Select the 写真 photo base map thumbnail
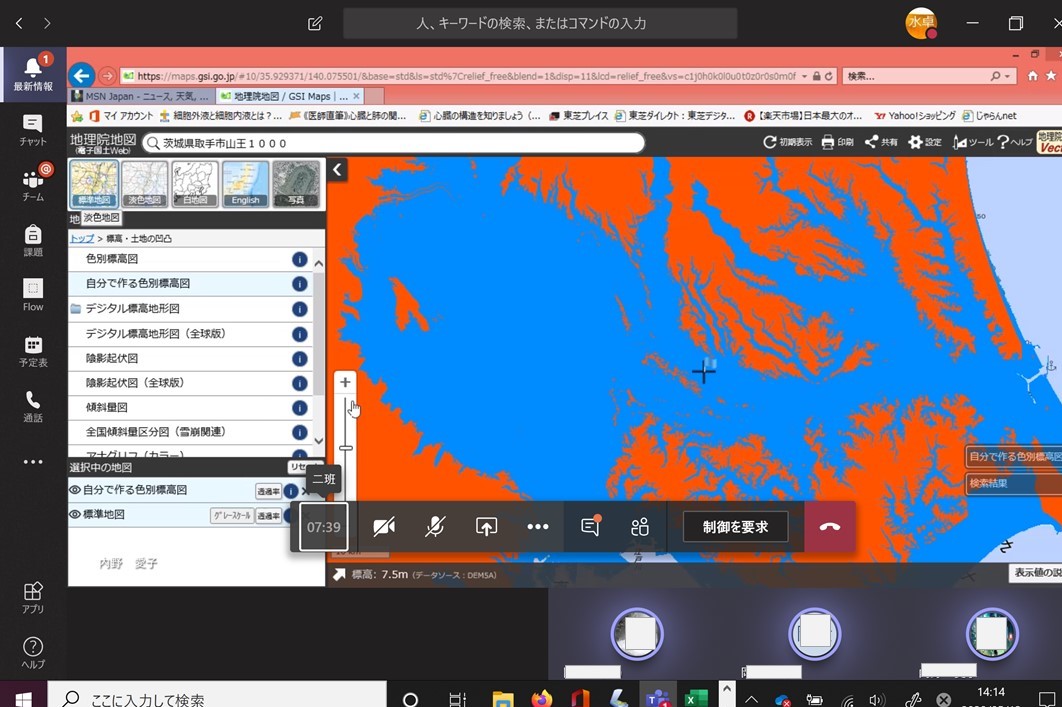This screenshot has height=707, width=1062. coord(296,184)
